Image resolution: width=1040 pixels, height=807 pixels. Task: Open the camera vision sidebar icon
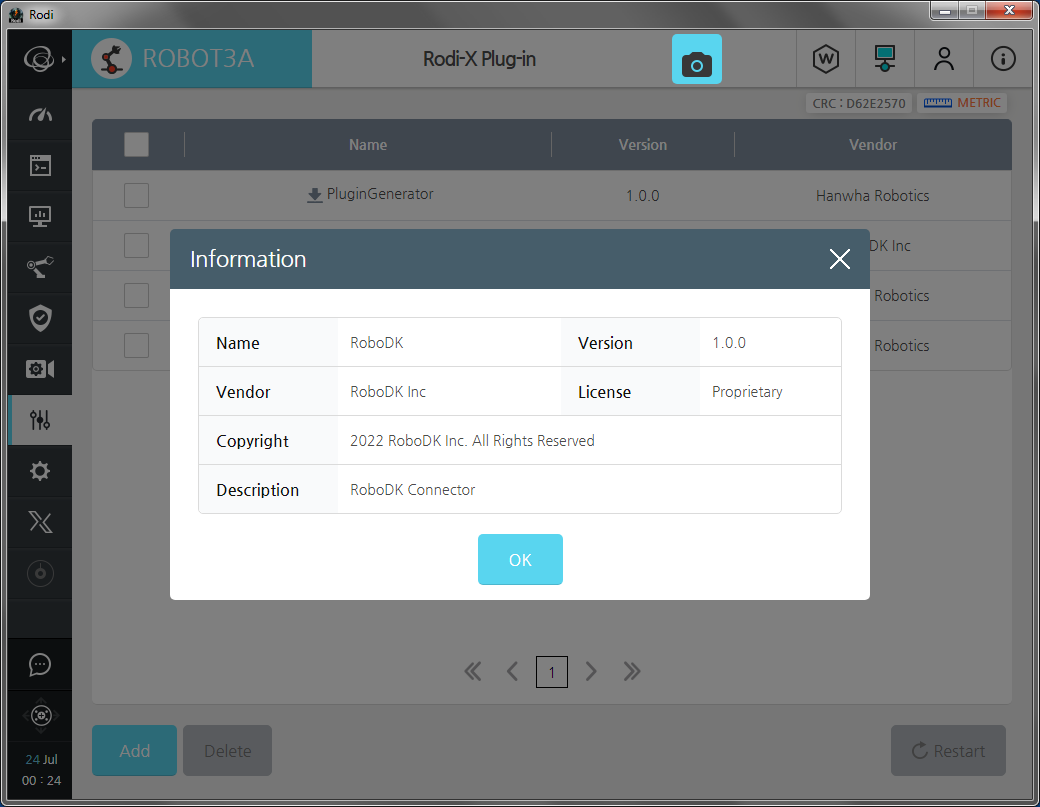[40, 369]
